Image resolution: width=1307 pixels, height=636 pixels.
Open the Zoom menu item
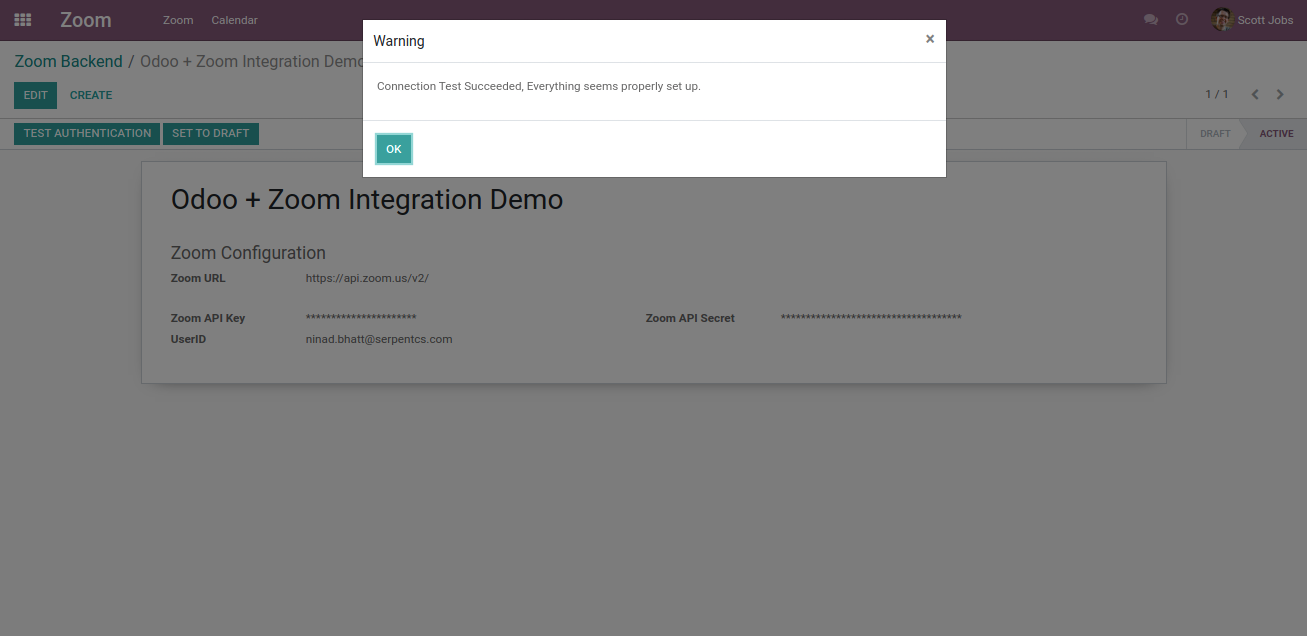(178, 20)
